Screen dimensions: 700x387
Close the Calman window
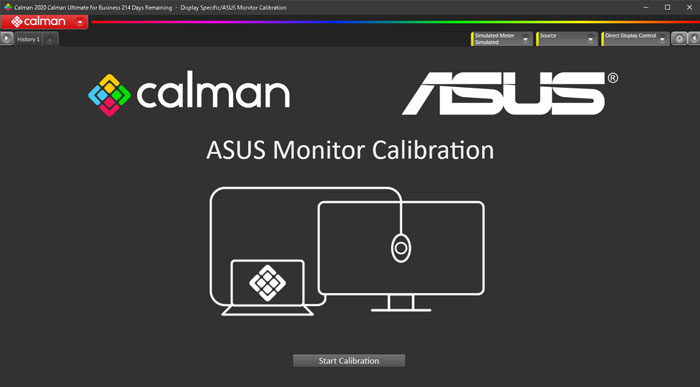689,8
